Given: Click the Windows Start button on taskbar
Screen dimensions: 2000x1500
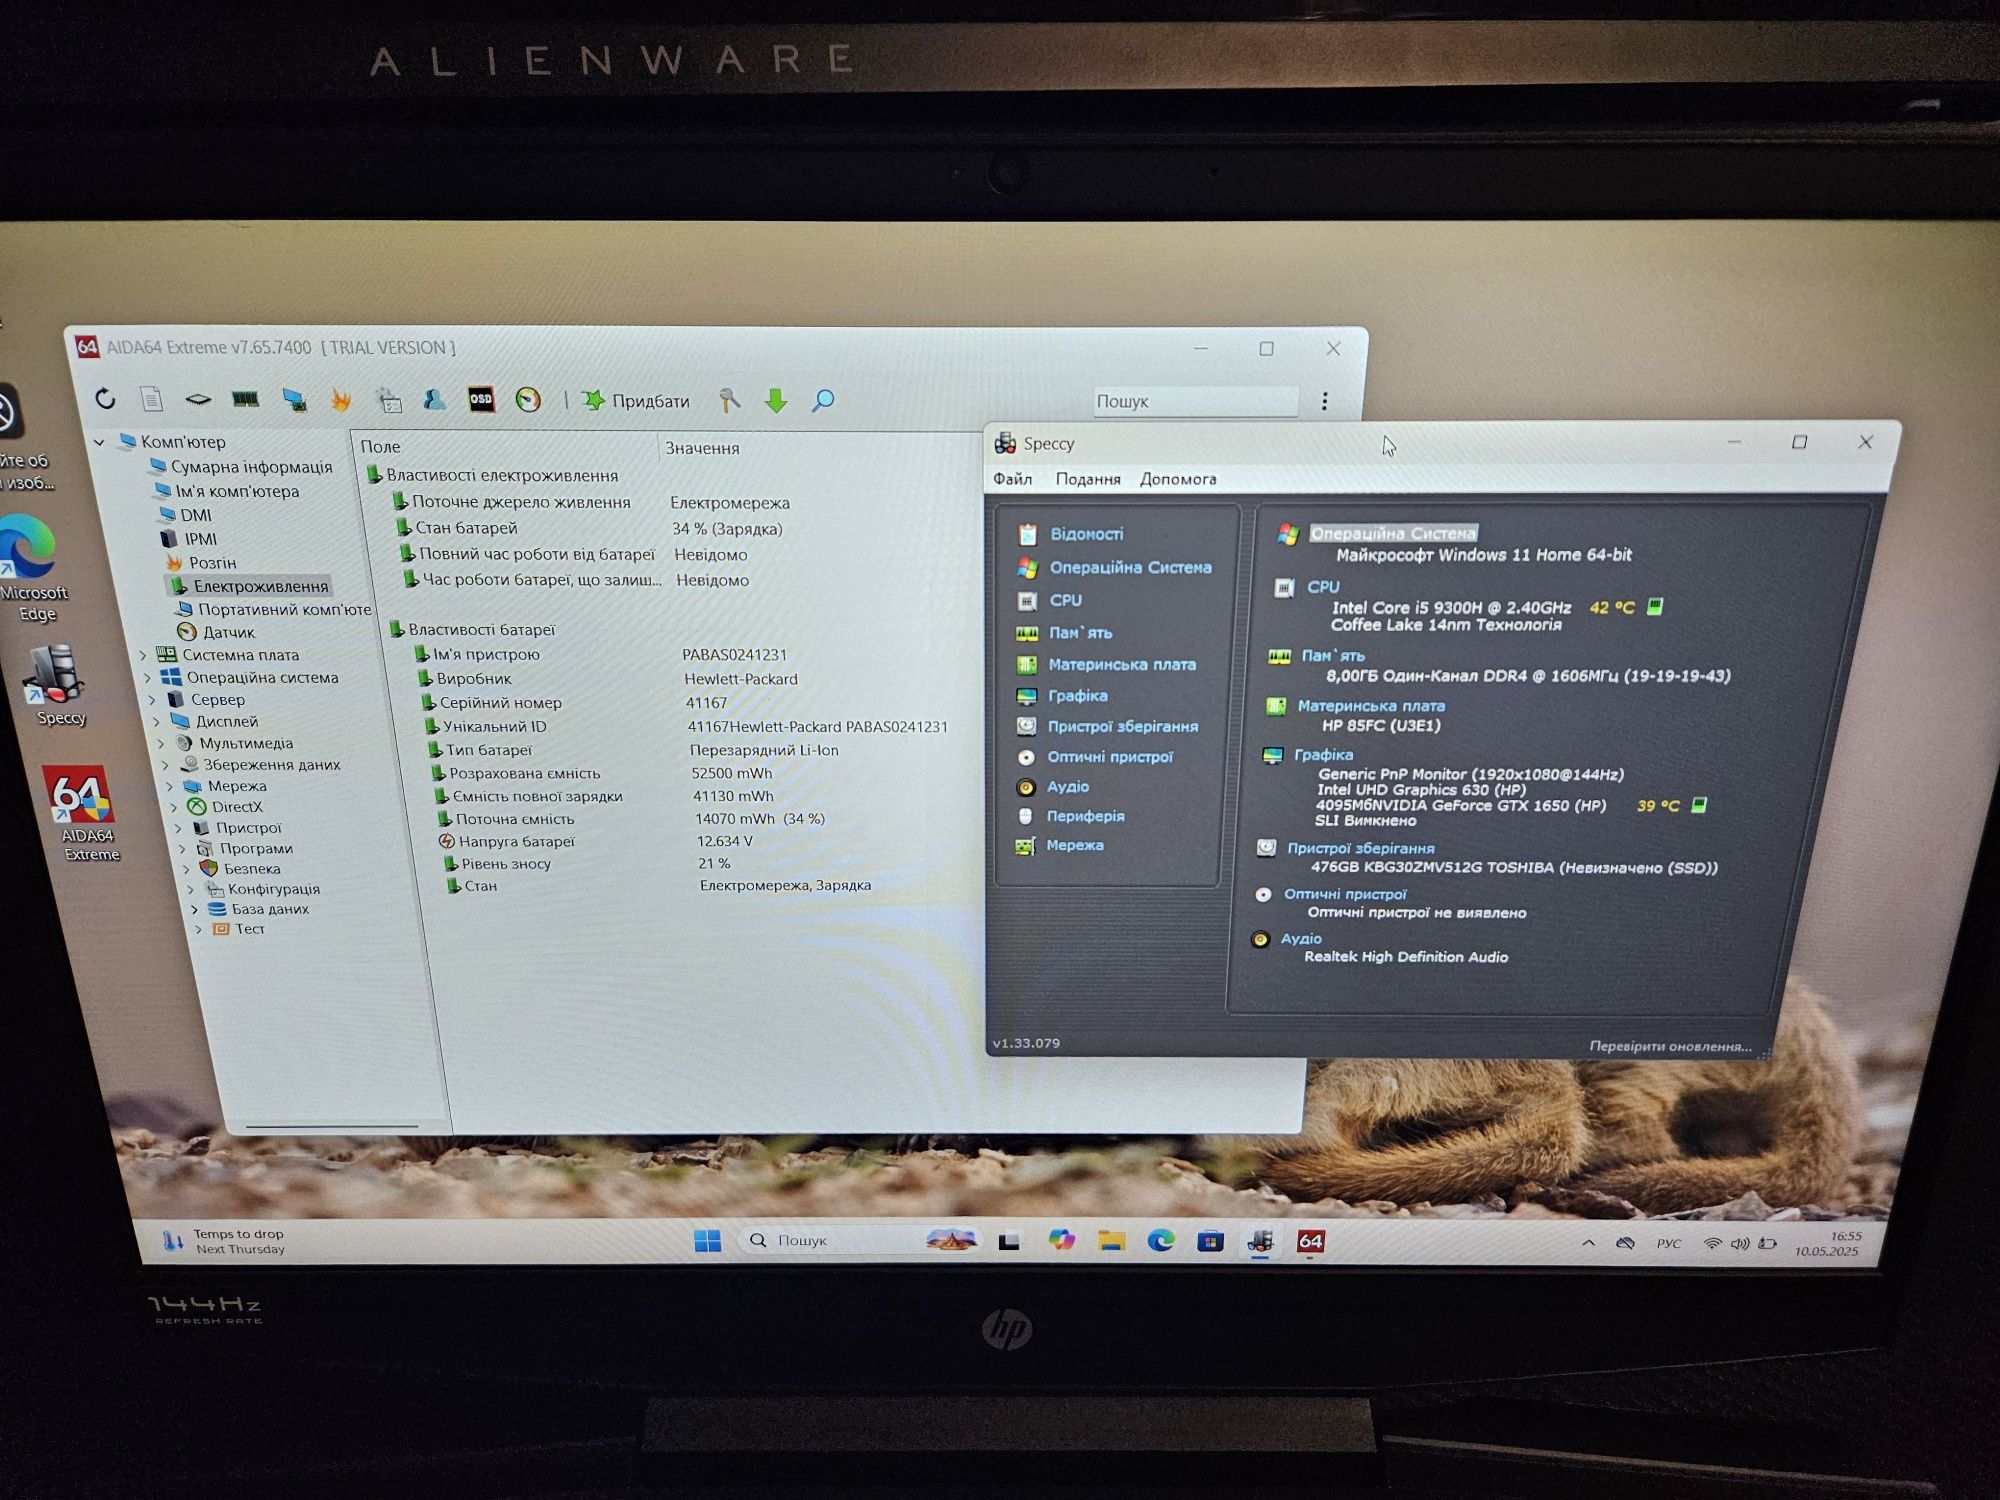Looking at the screenshot, I should 707,1241.
